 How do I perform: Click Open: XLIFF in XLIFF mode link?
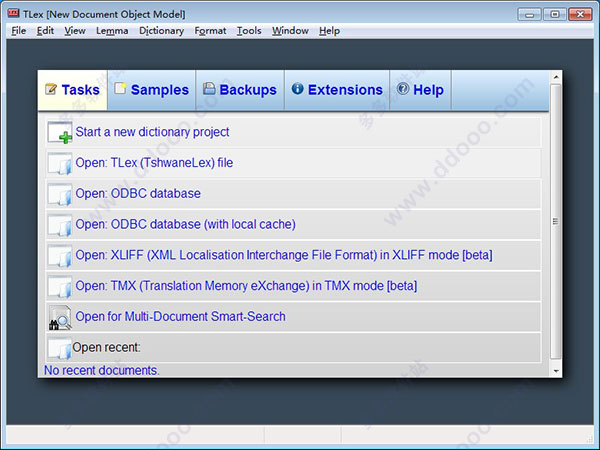coord(284,255)
